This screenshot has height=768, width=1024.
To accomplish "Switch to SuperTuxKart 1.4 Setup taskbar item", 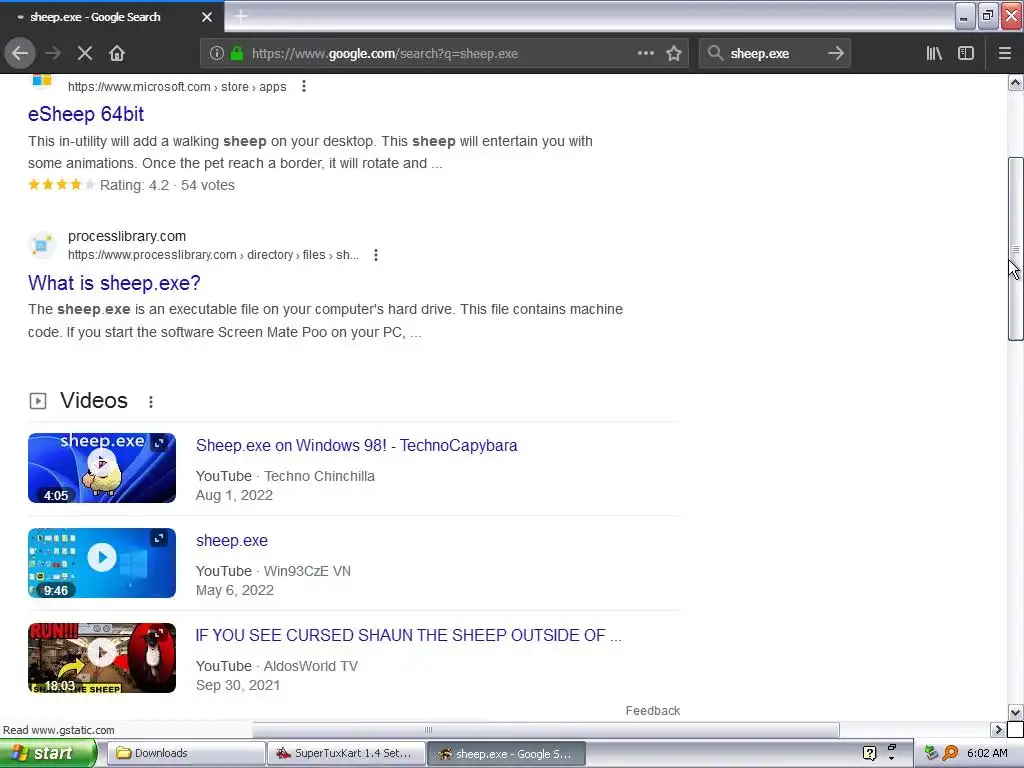I will pos(346,754).
